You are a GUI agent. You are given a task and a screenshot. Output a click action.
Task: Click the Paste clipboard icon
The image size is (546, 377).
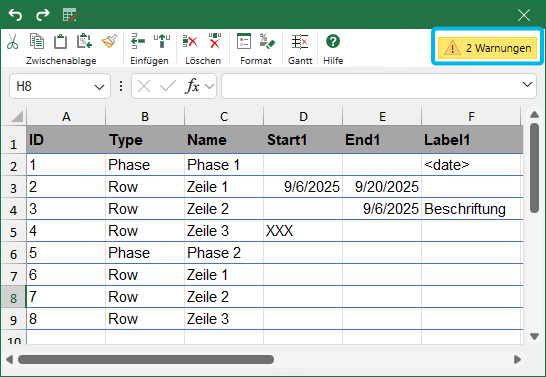tap(61, 41)
